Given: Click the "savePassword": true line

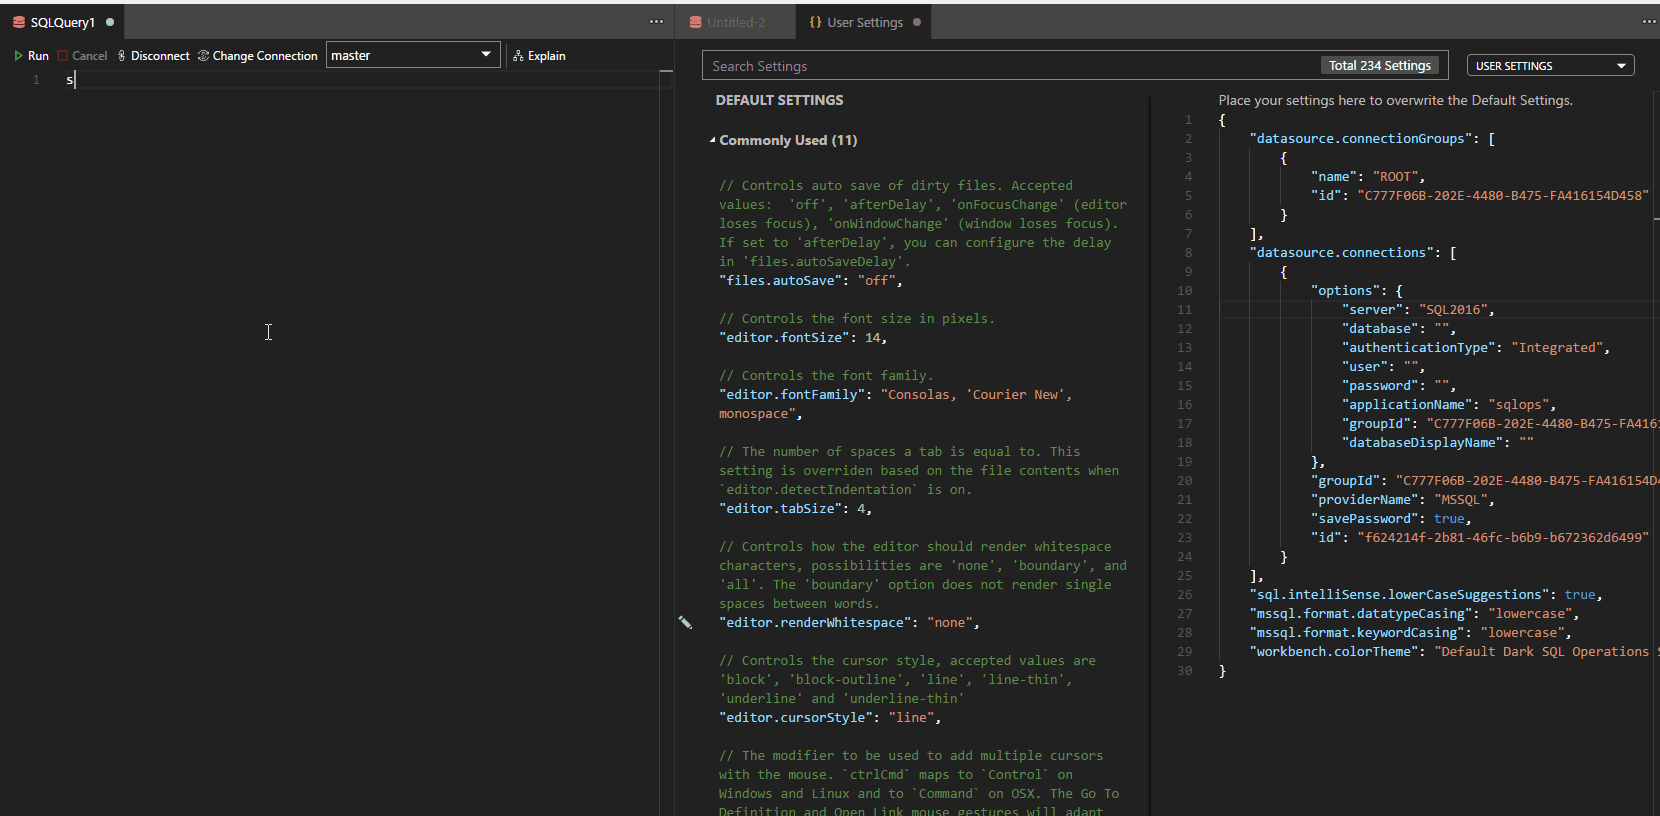Looking at the screenshot, I should click(1391, 519).
